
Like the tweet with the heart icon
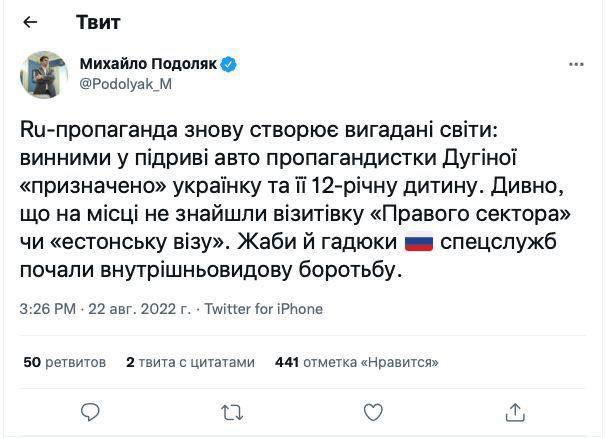point(373,411)
